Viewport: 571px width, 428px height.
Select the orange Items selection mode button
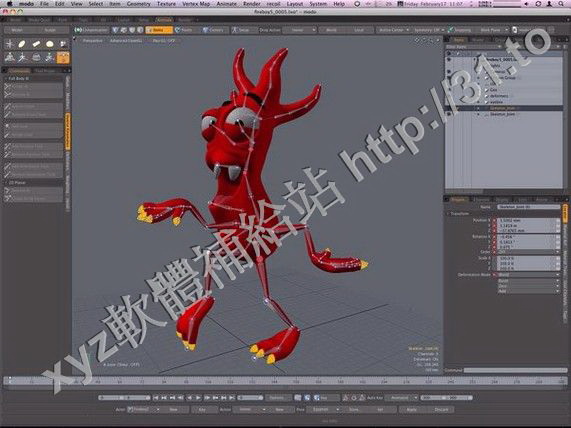click(159, 30)
